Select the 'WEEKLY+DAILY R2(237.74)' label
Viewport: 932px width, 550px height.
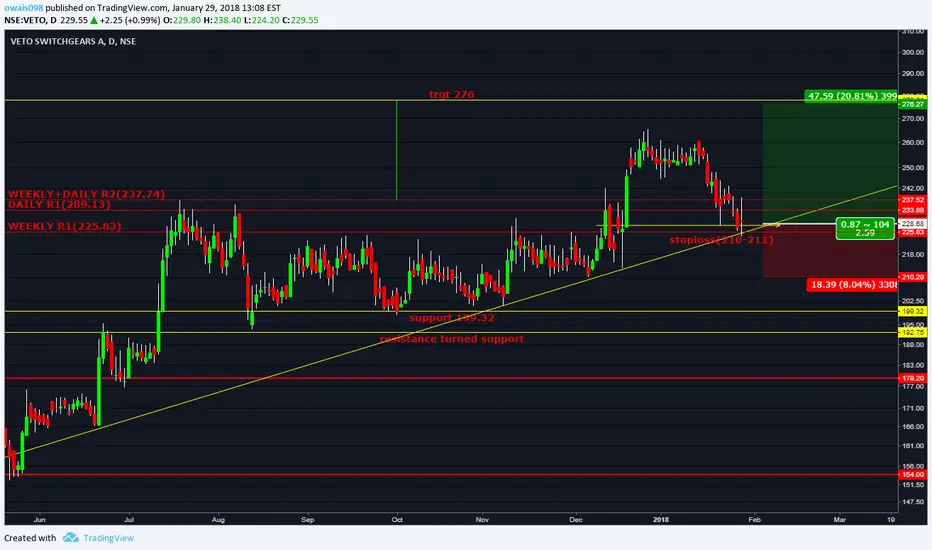[86, 194]
